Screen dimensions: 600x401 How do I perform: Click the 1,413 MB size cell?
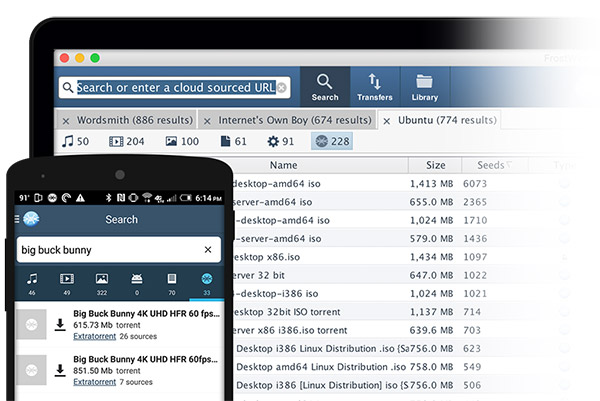(x=431, y=184)
